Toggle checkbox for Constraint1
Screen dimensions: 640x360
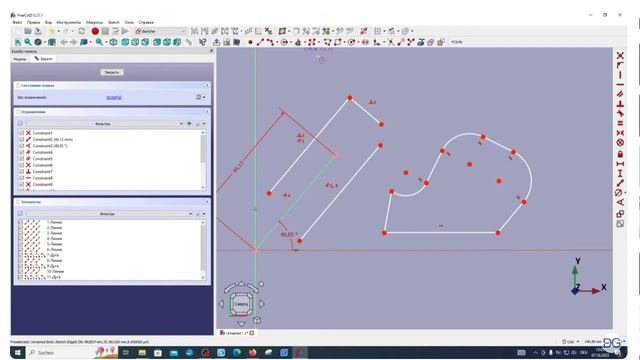[22, 133]
